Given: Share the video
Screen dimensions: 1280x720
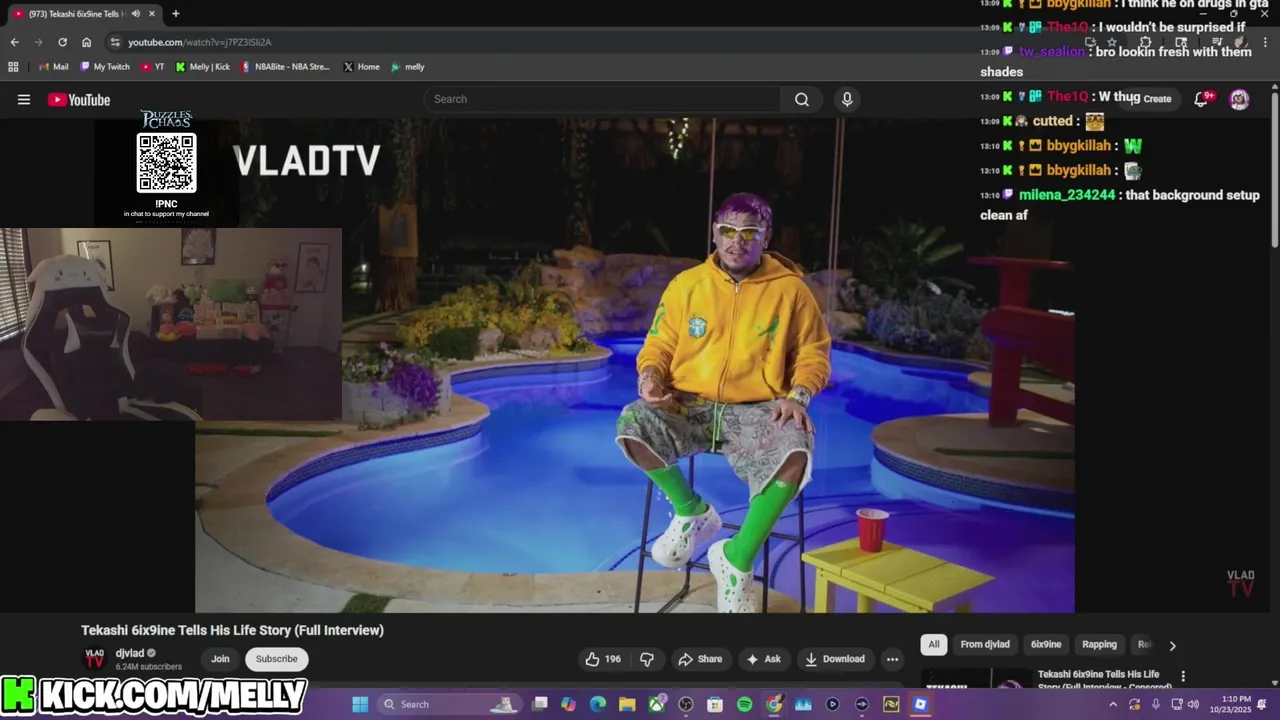Looking at the screenshot, I should 699,659.
